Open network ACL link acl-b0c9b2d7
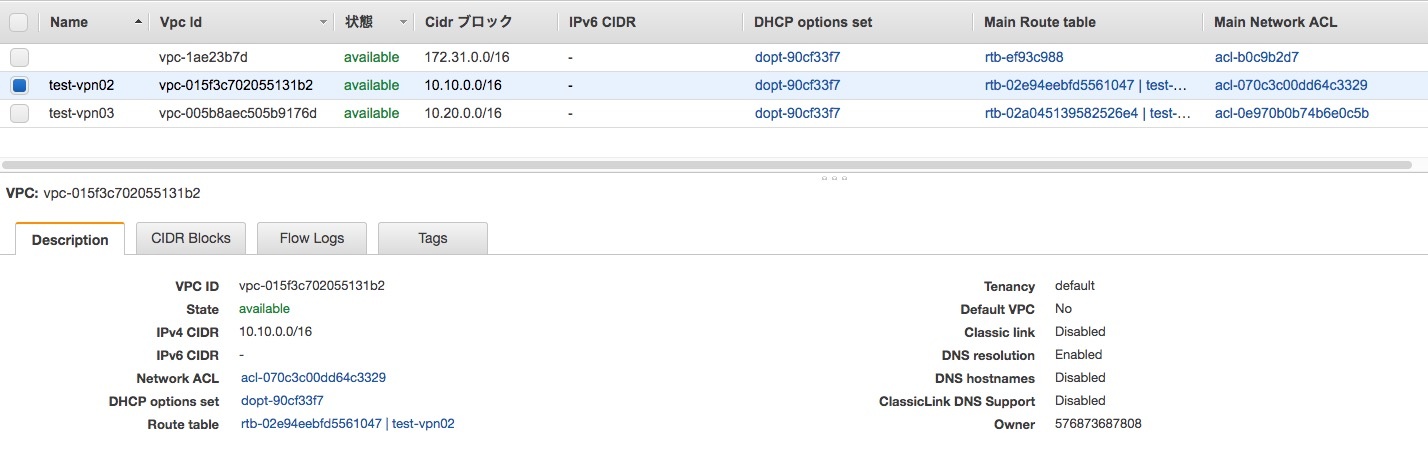The image size is (1428, 471). (1256, 57)
